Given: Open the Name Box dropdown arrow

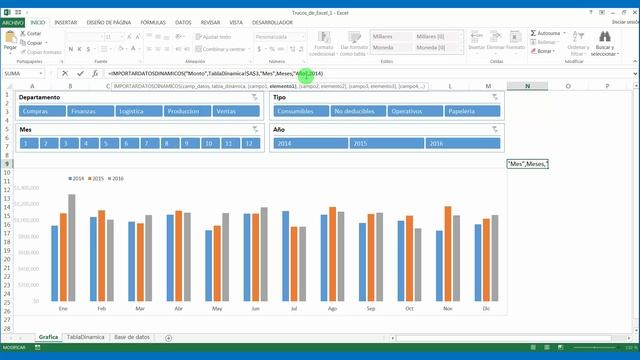Looking at the screenshot, I should click(41, 73).
